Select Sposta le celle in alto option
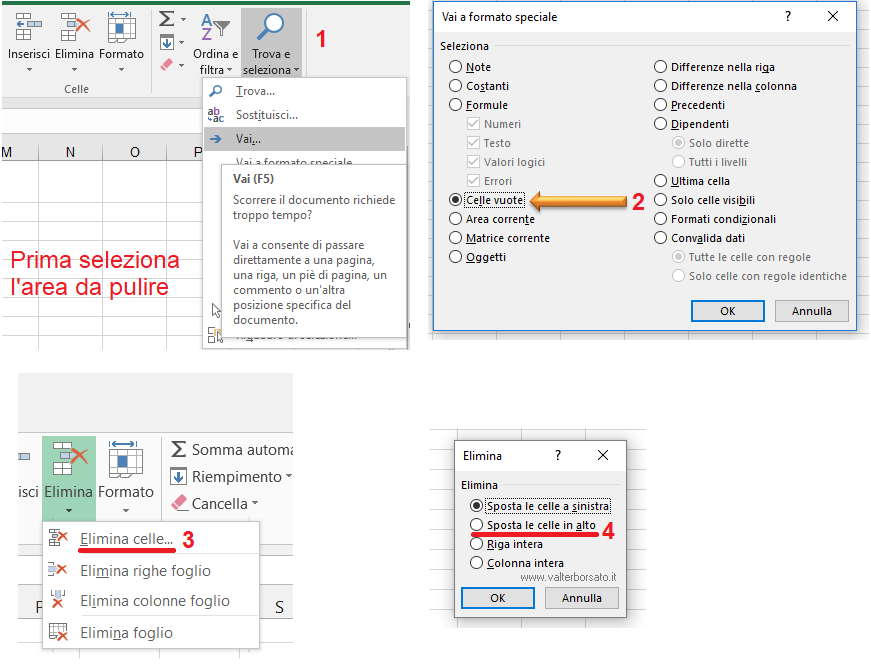Viewport: 871px width, 664px height. point(477,525)
